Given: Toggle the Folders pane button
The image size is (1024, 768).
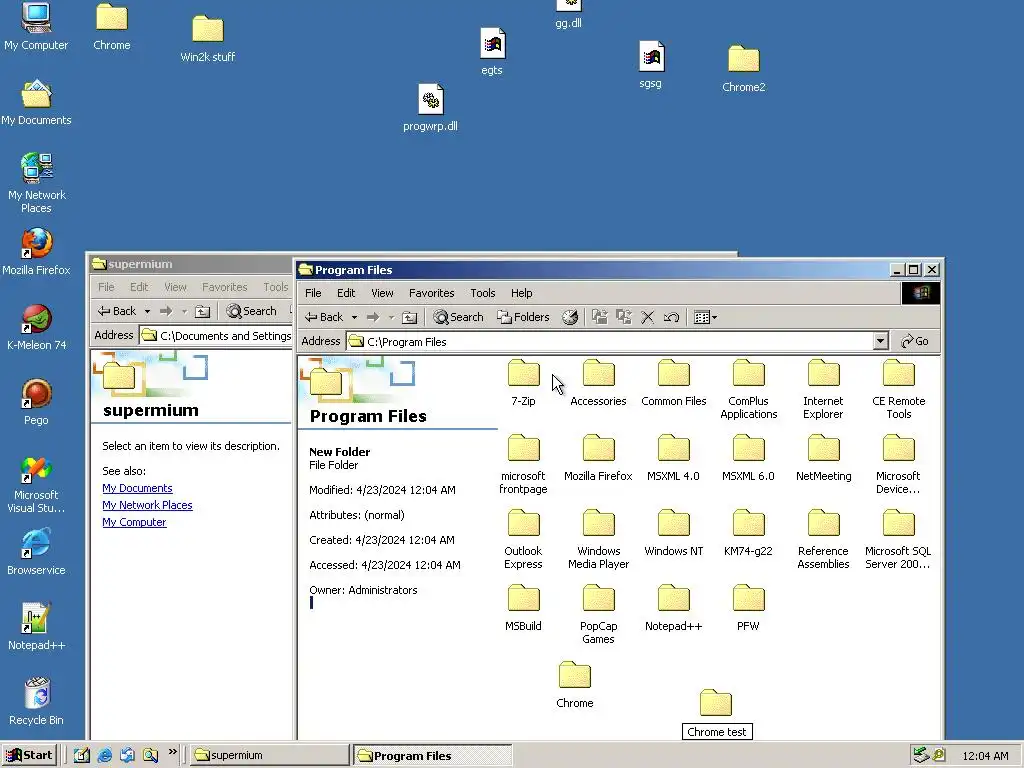Looking at the screenshot, I should coord(523,317).
